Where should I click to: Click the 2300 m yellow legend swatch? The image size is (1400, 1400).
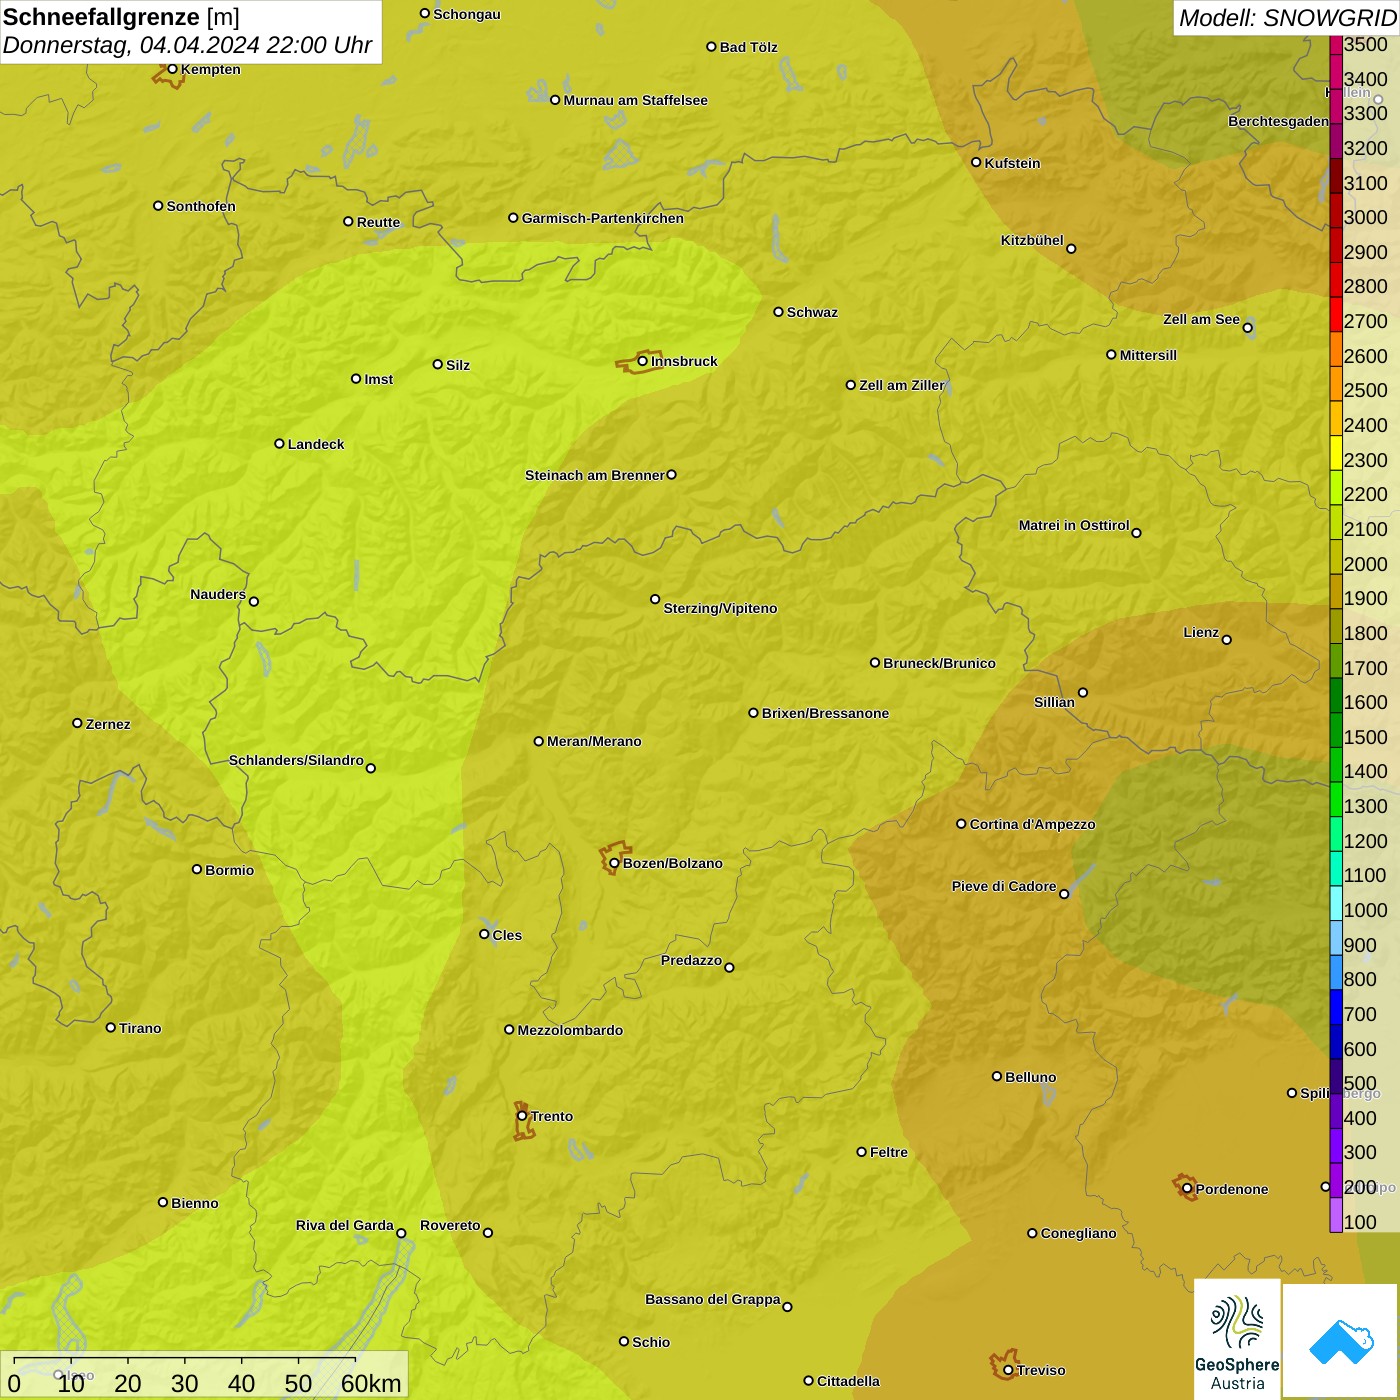coord(1336,452)
